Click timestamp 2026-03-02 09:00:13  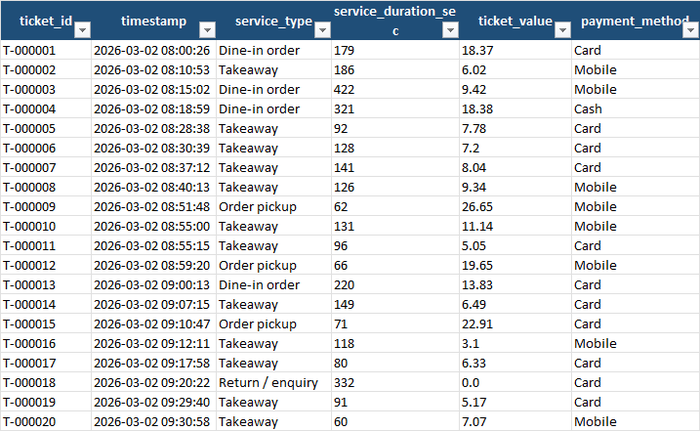click(x=154, y=285)
